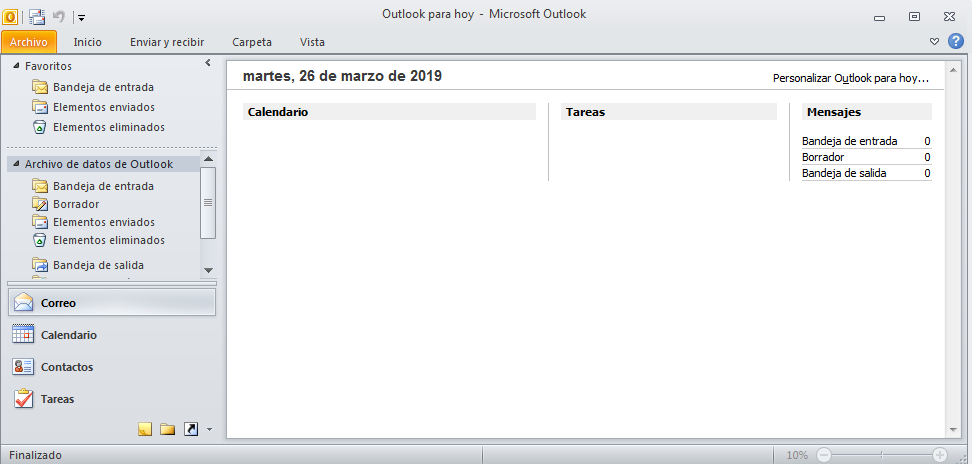Image resolution: width=972 pixels, height=464 pixels.
Task: Minimize the navigation pane arrow
Action: pyautogui.click(x=208, y=63)
